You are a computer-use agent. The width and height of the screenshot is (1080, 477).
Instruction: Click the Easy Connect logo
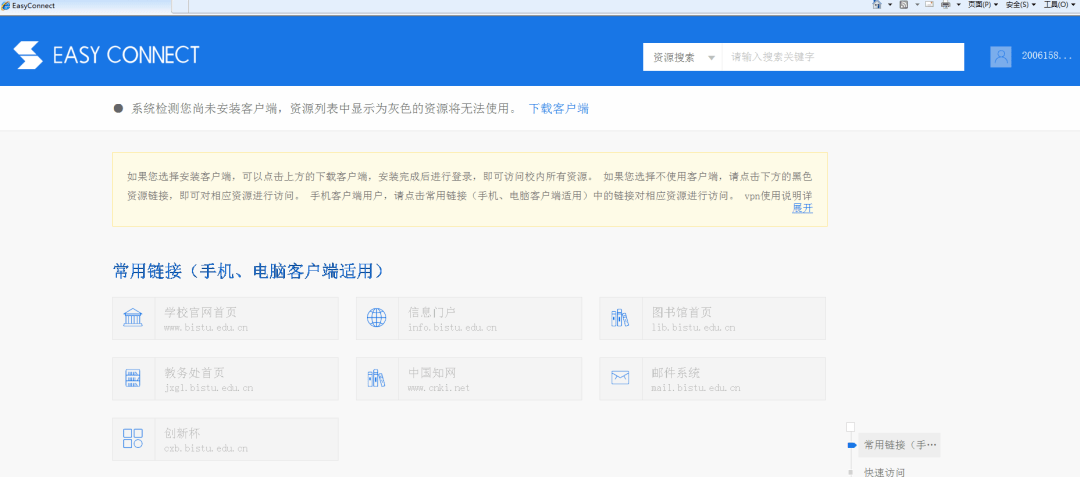(x=107, y=56)
